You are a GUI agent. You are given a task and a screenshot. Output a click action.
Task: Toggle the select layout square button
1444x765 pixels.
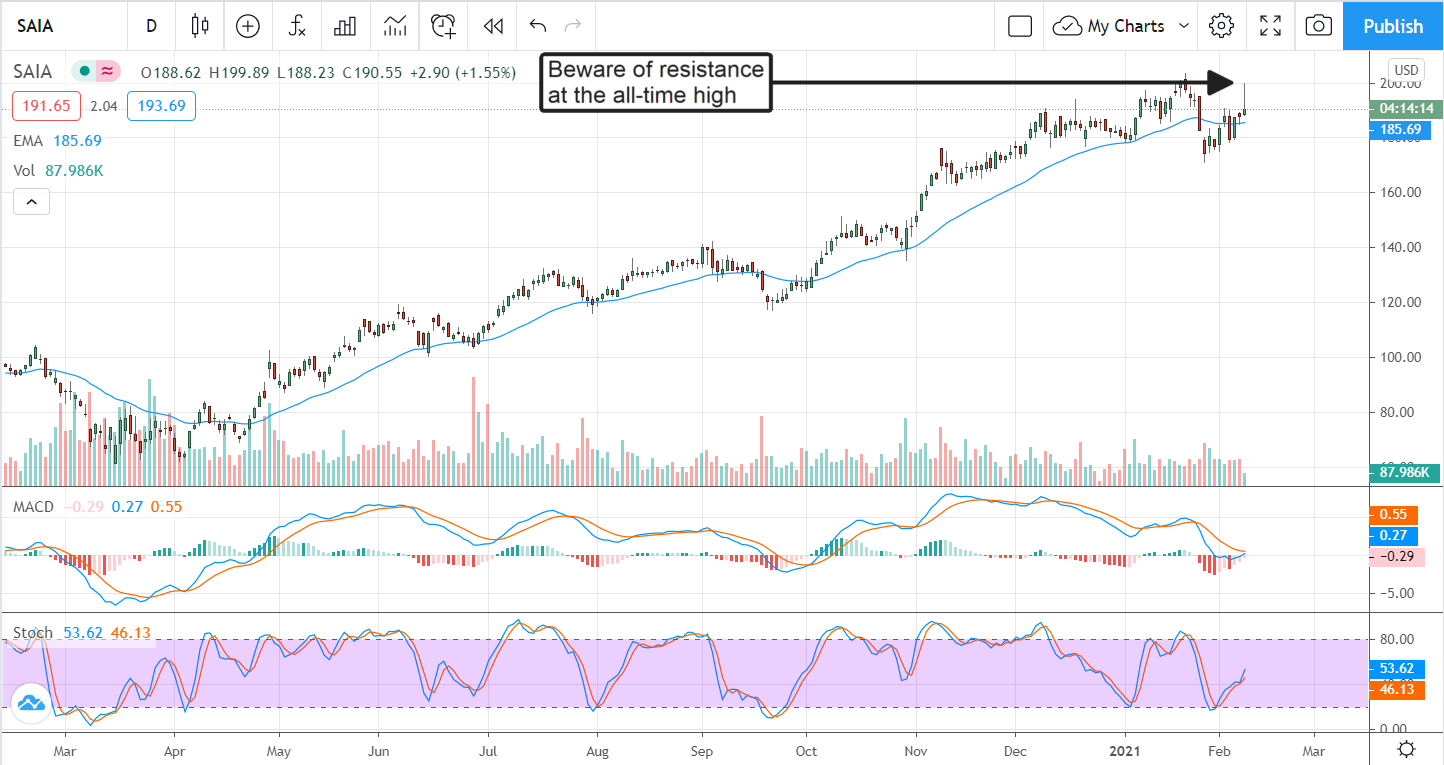pos(1020,26)
